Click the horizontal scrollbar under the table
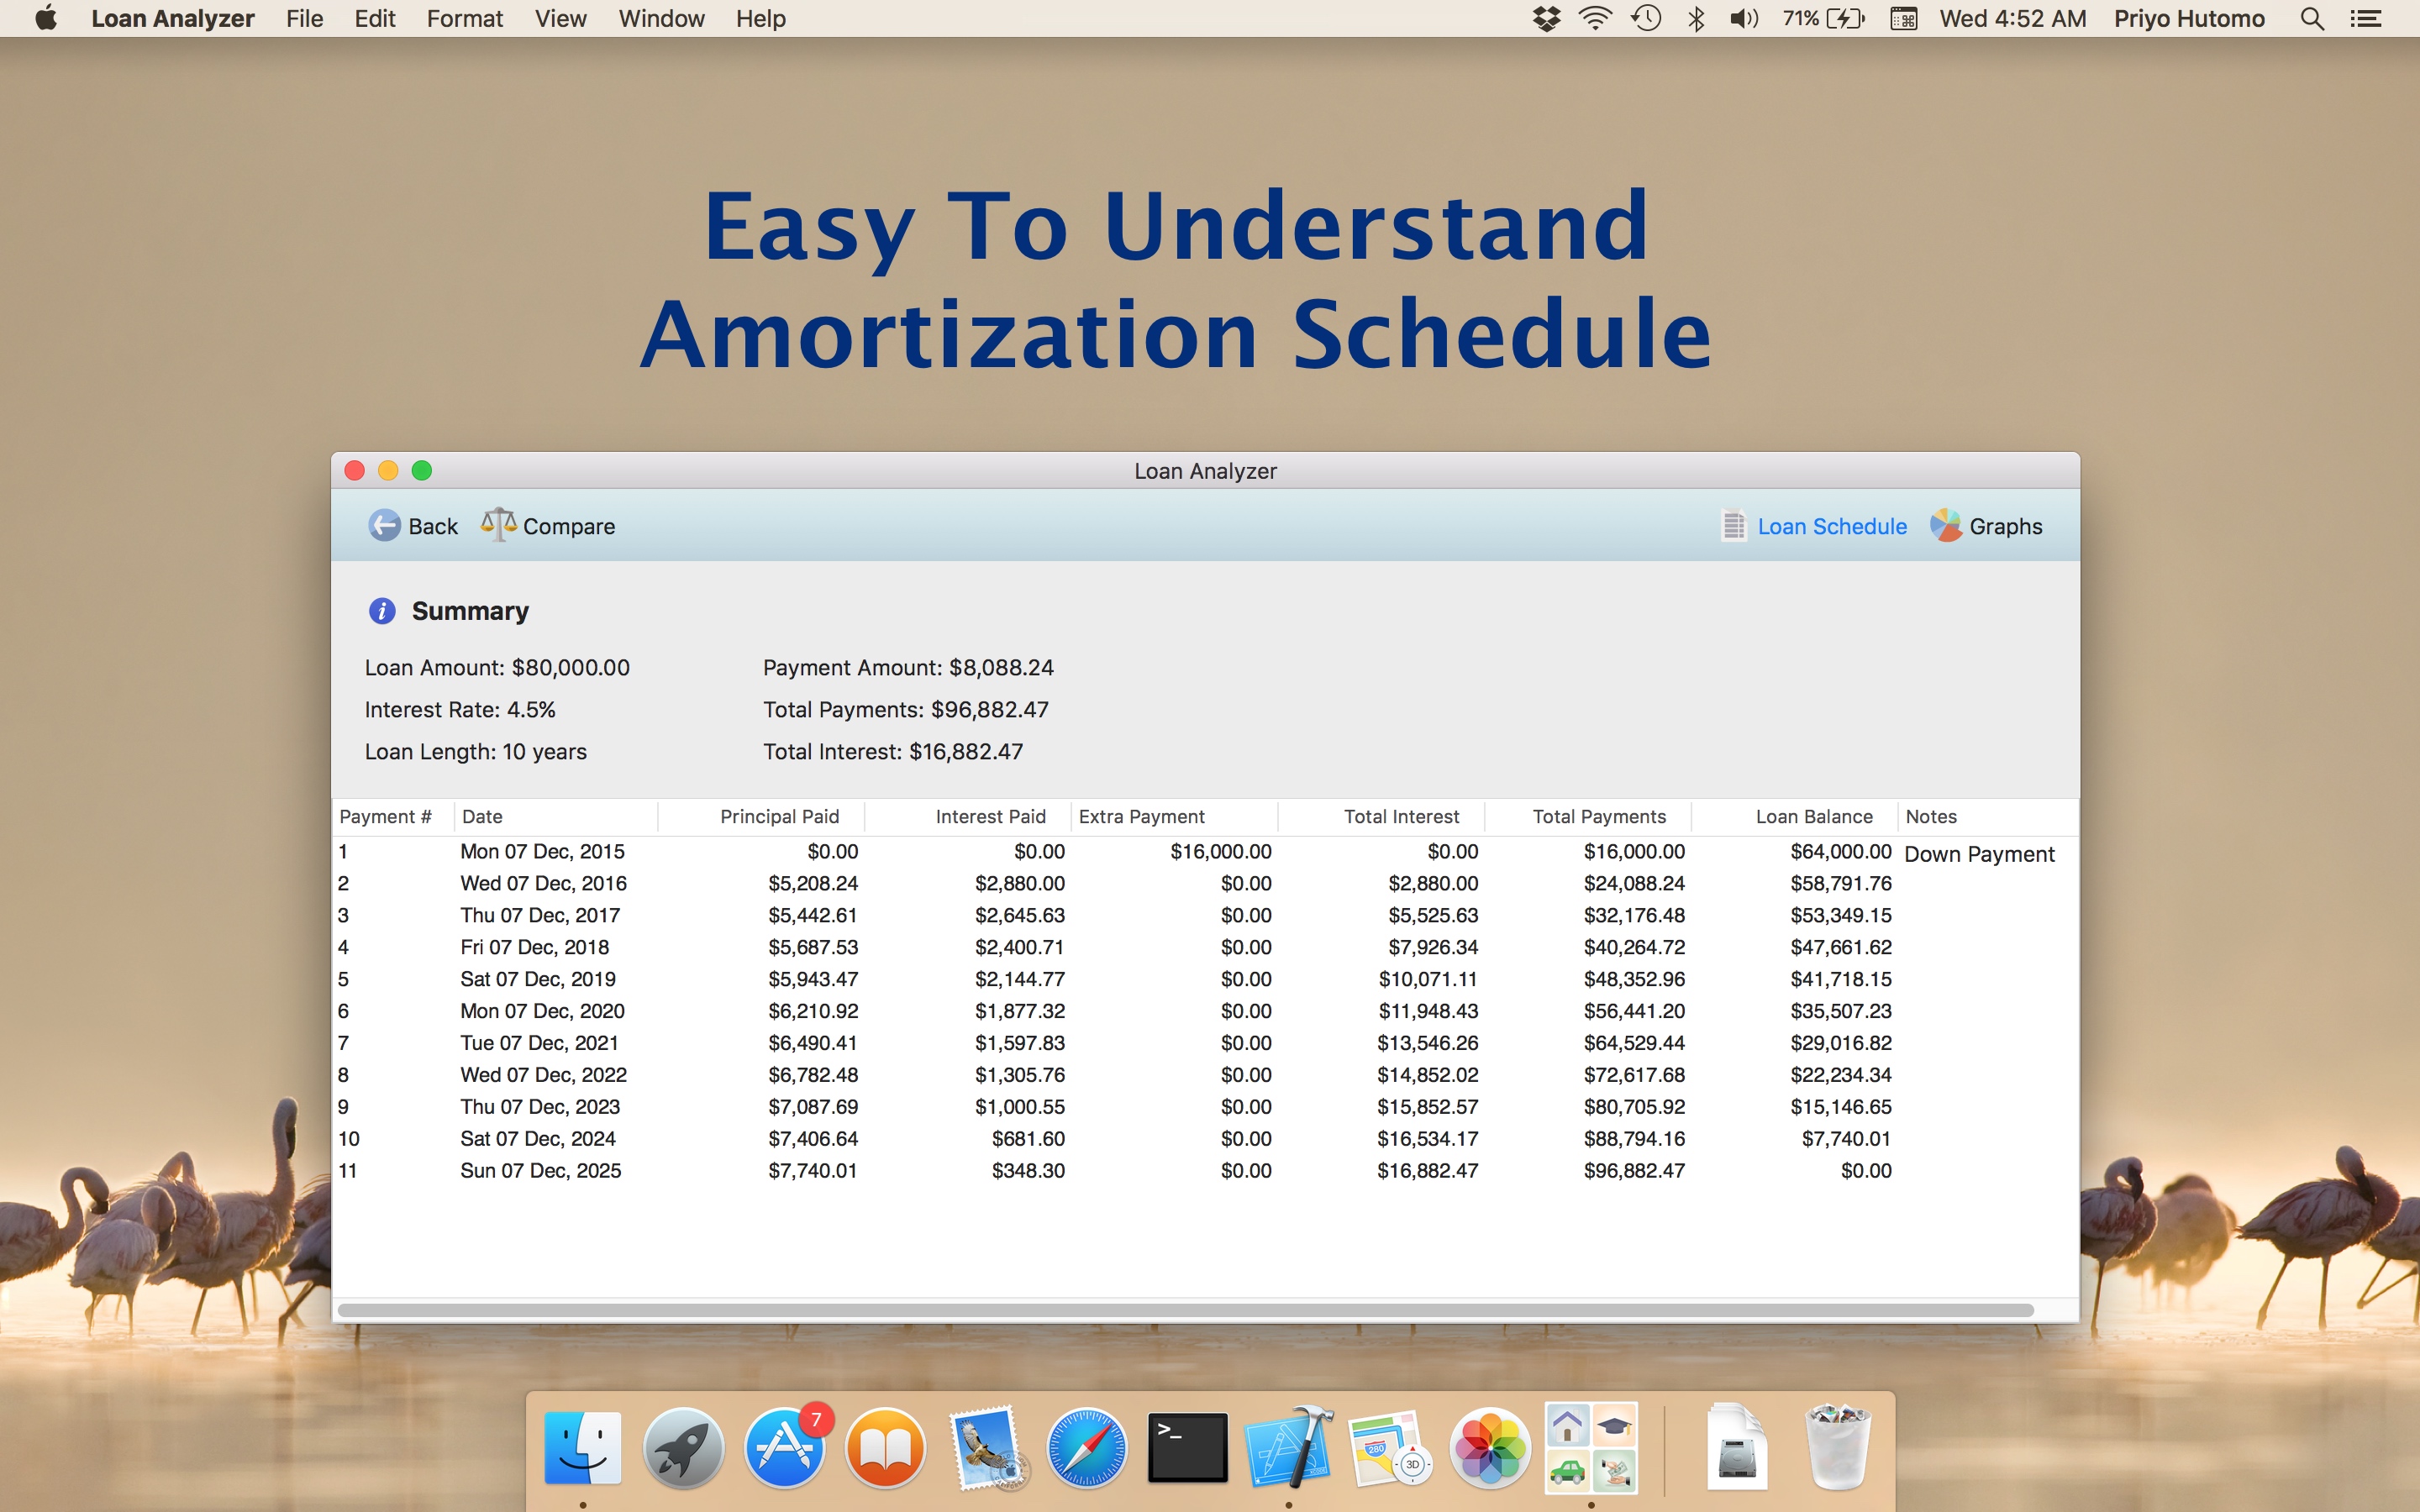Image resolution: width=2420 pixels, height=1512 pixels. (1185, 1309)
